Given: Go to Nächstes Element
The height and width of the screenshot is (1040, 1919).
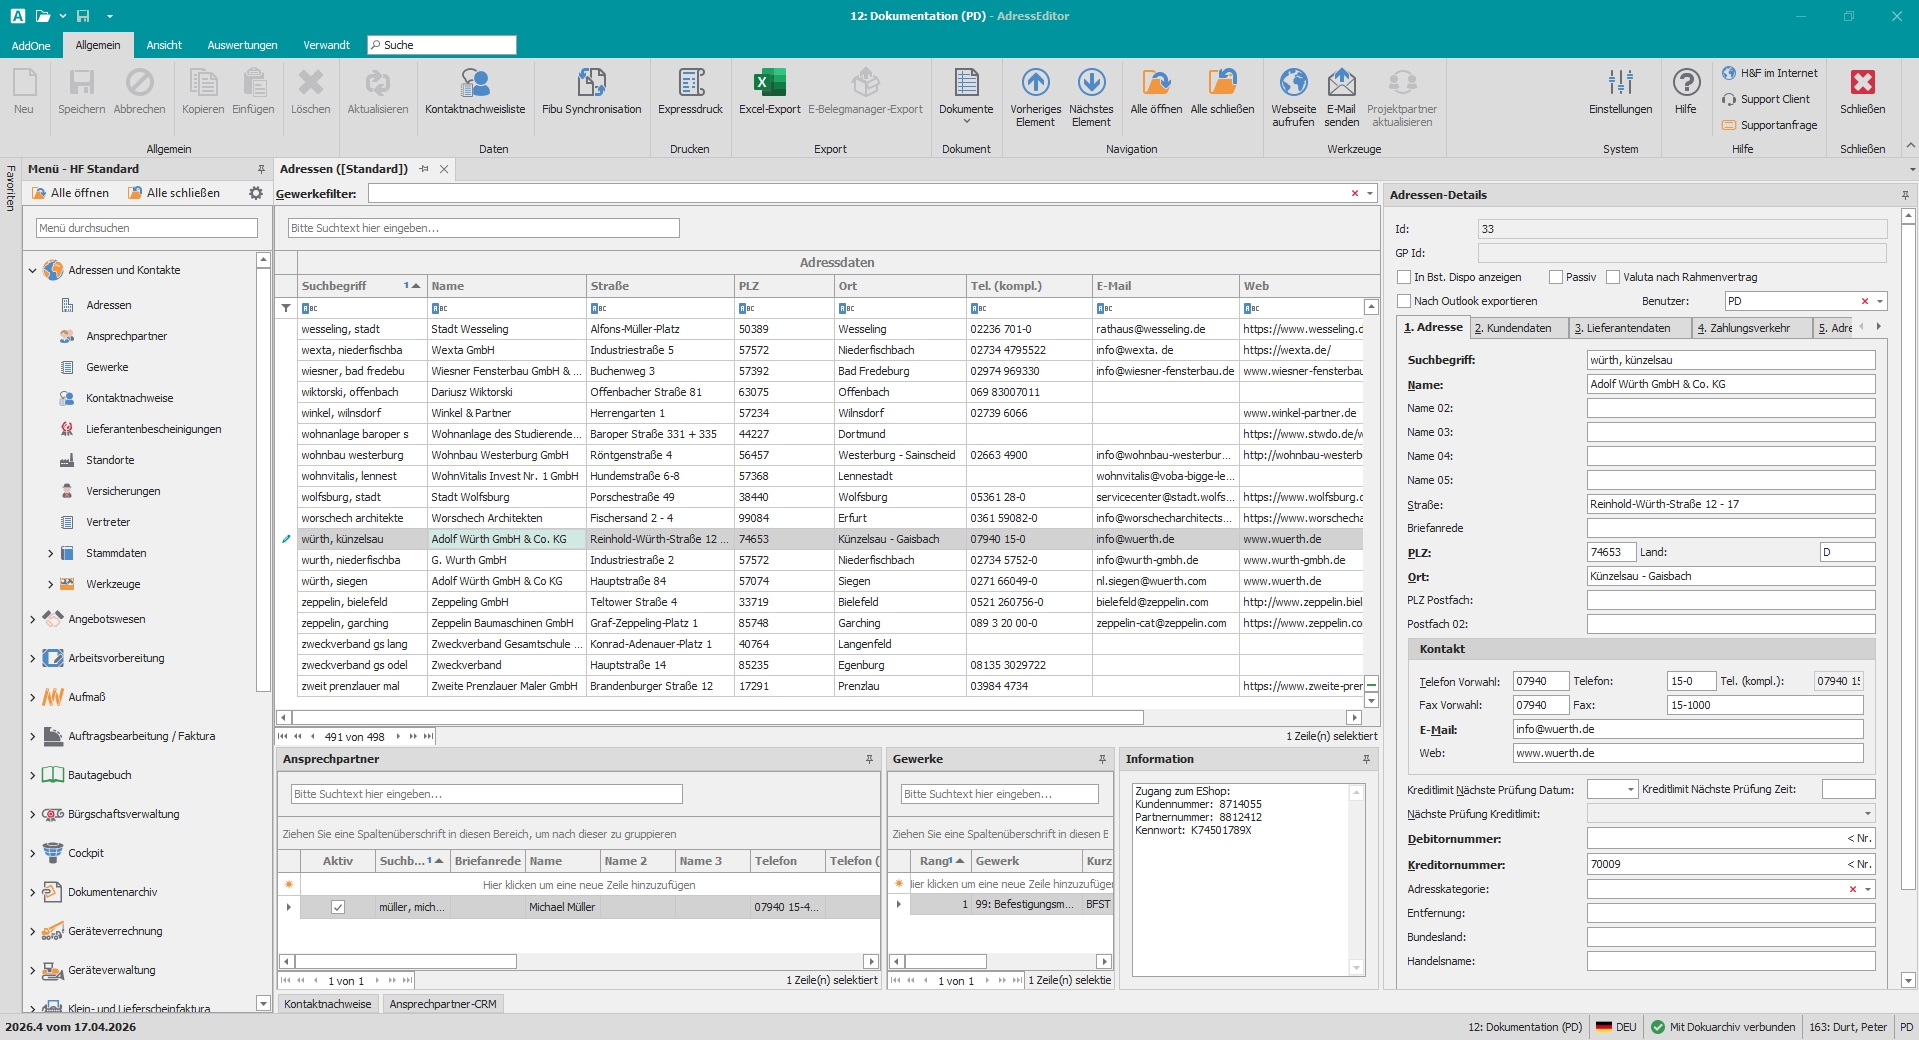Looking at the screenshot, I should (x=1091, y=97).
